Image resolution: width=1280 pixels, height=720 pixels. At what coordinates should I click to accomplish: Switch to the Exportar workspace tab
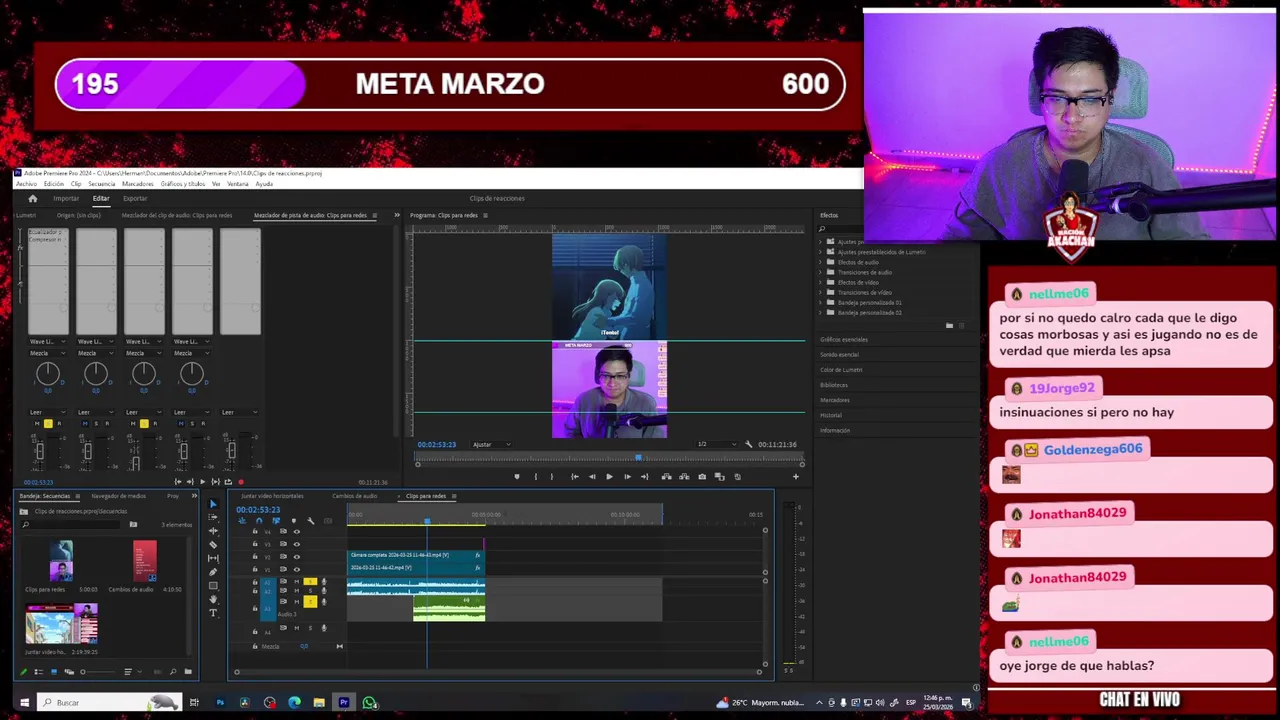135,198
